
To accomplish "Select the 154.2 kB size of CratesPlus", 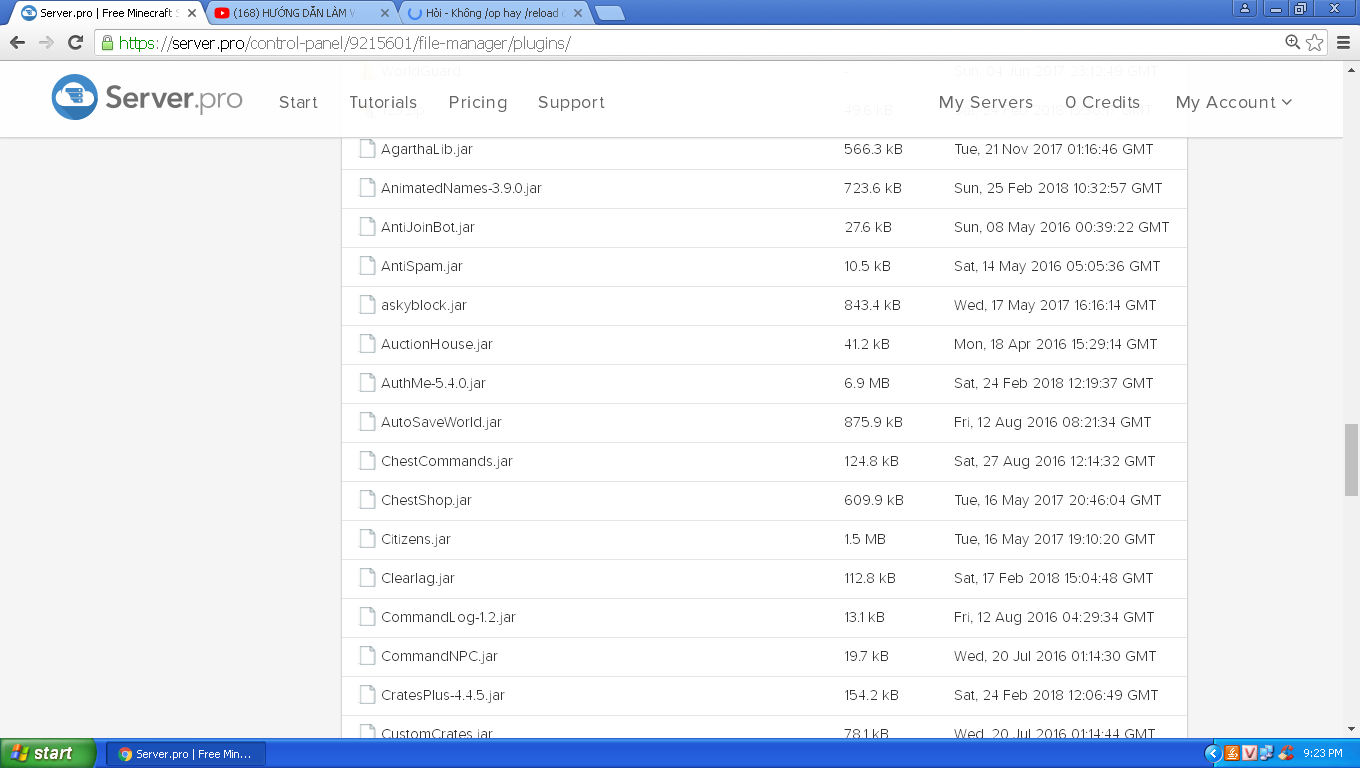I will (x=871, y=695).
